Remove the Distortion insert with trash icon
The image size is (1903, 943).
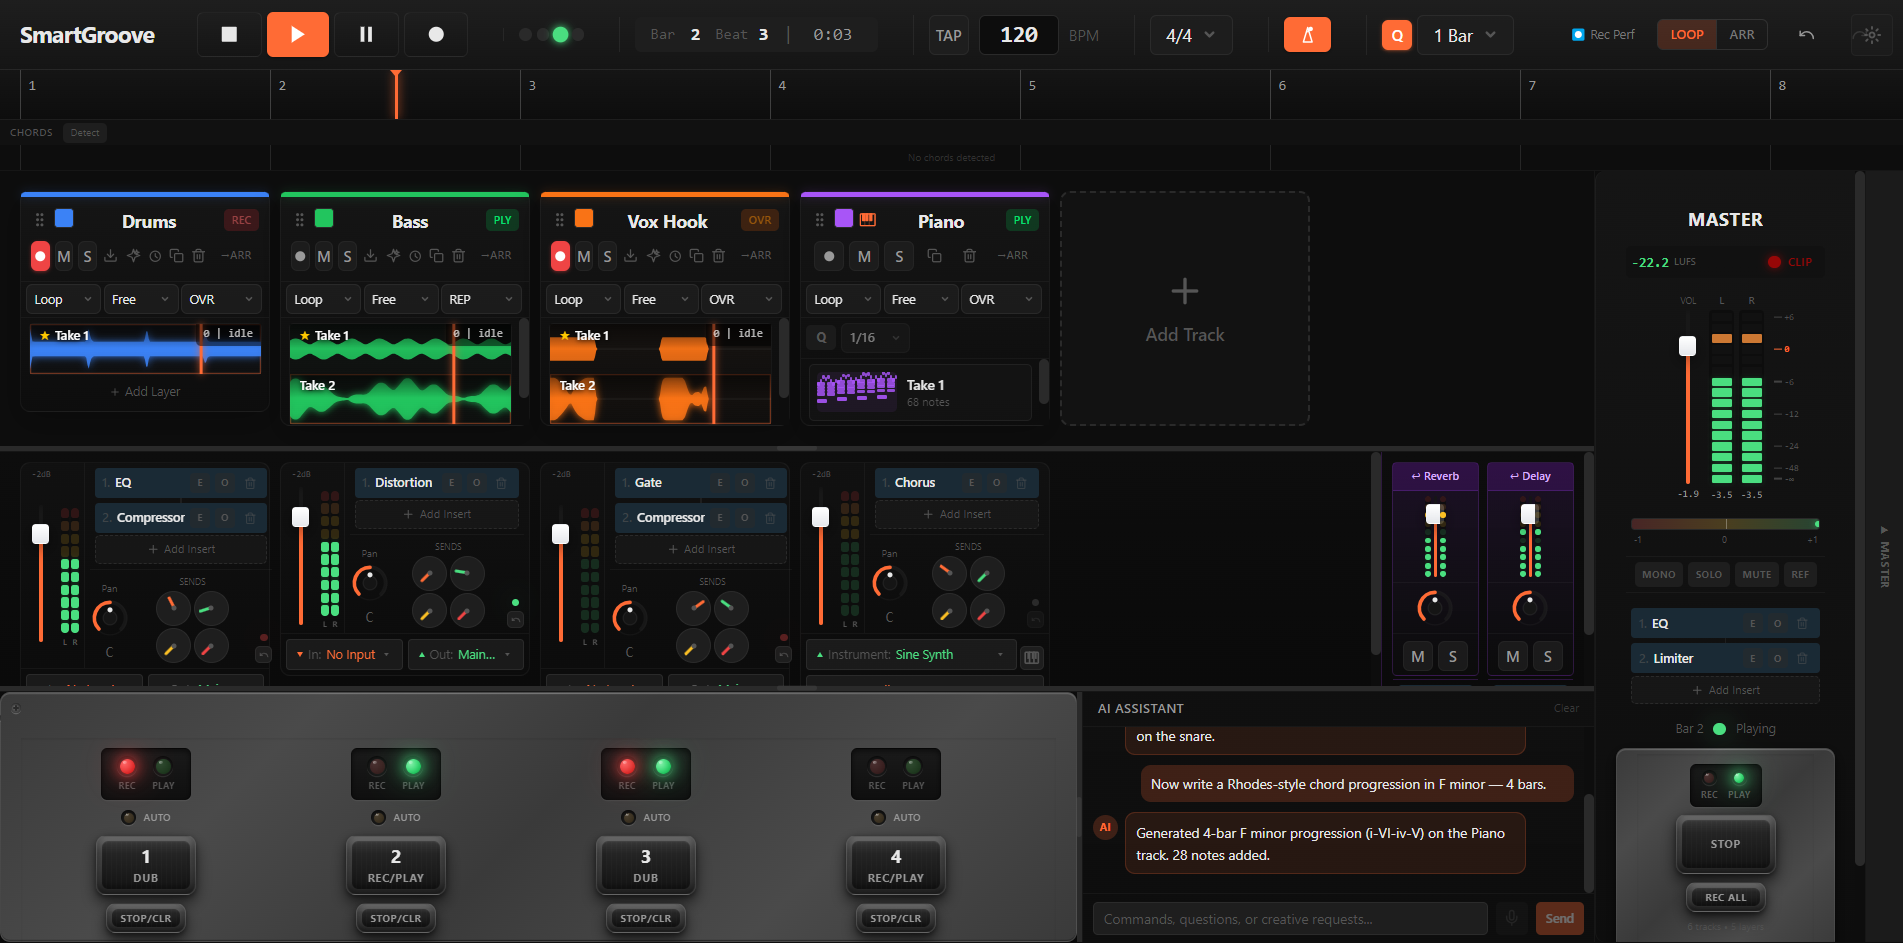pyautogui.click(x=501, y=483)
